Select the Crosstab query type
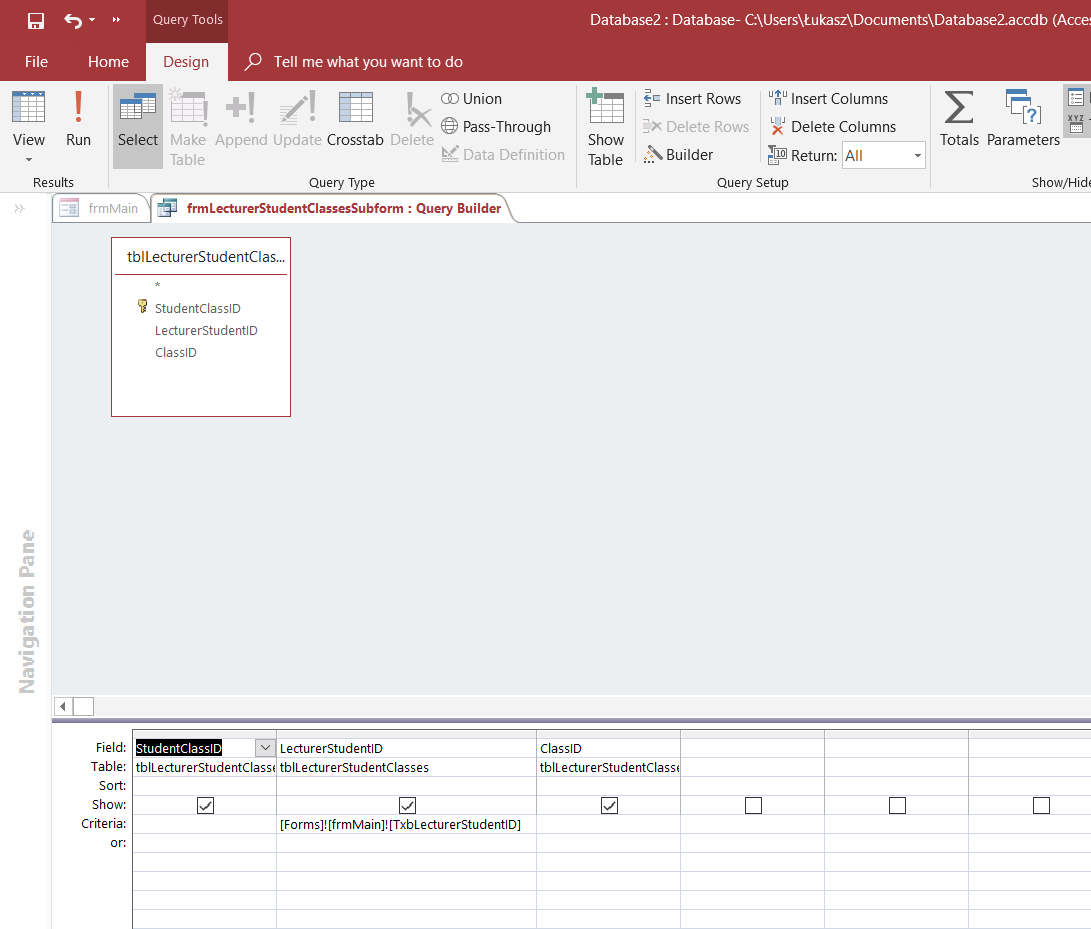This screenshot has width=1091, height=929. pos(355,120)
